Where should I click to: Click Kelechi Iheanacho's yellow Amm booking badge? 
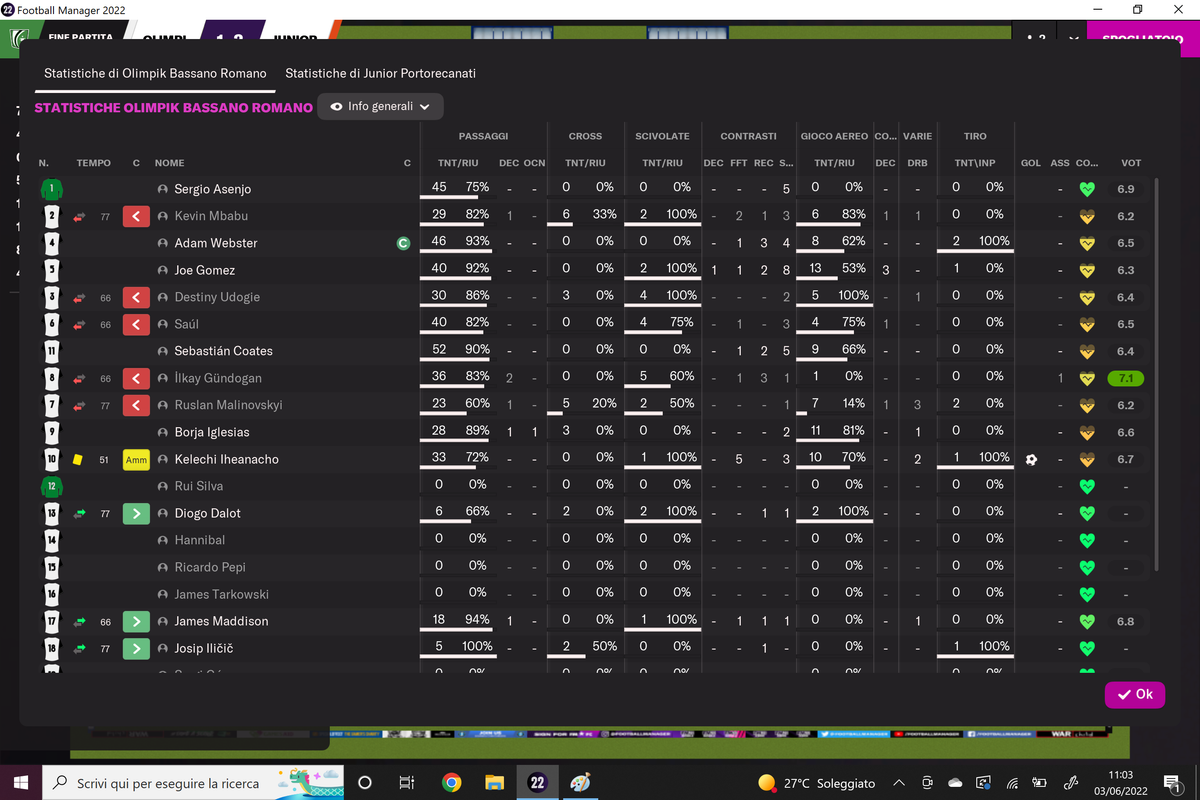point(136,459)
